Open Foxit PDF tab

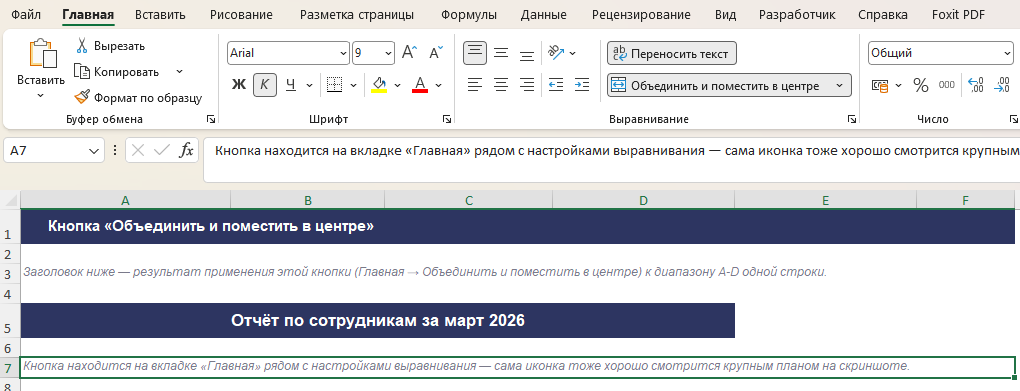tap(958, 14)
